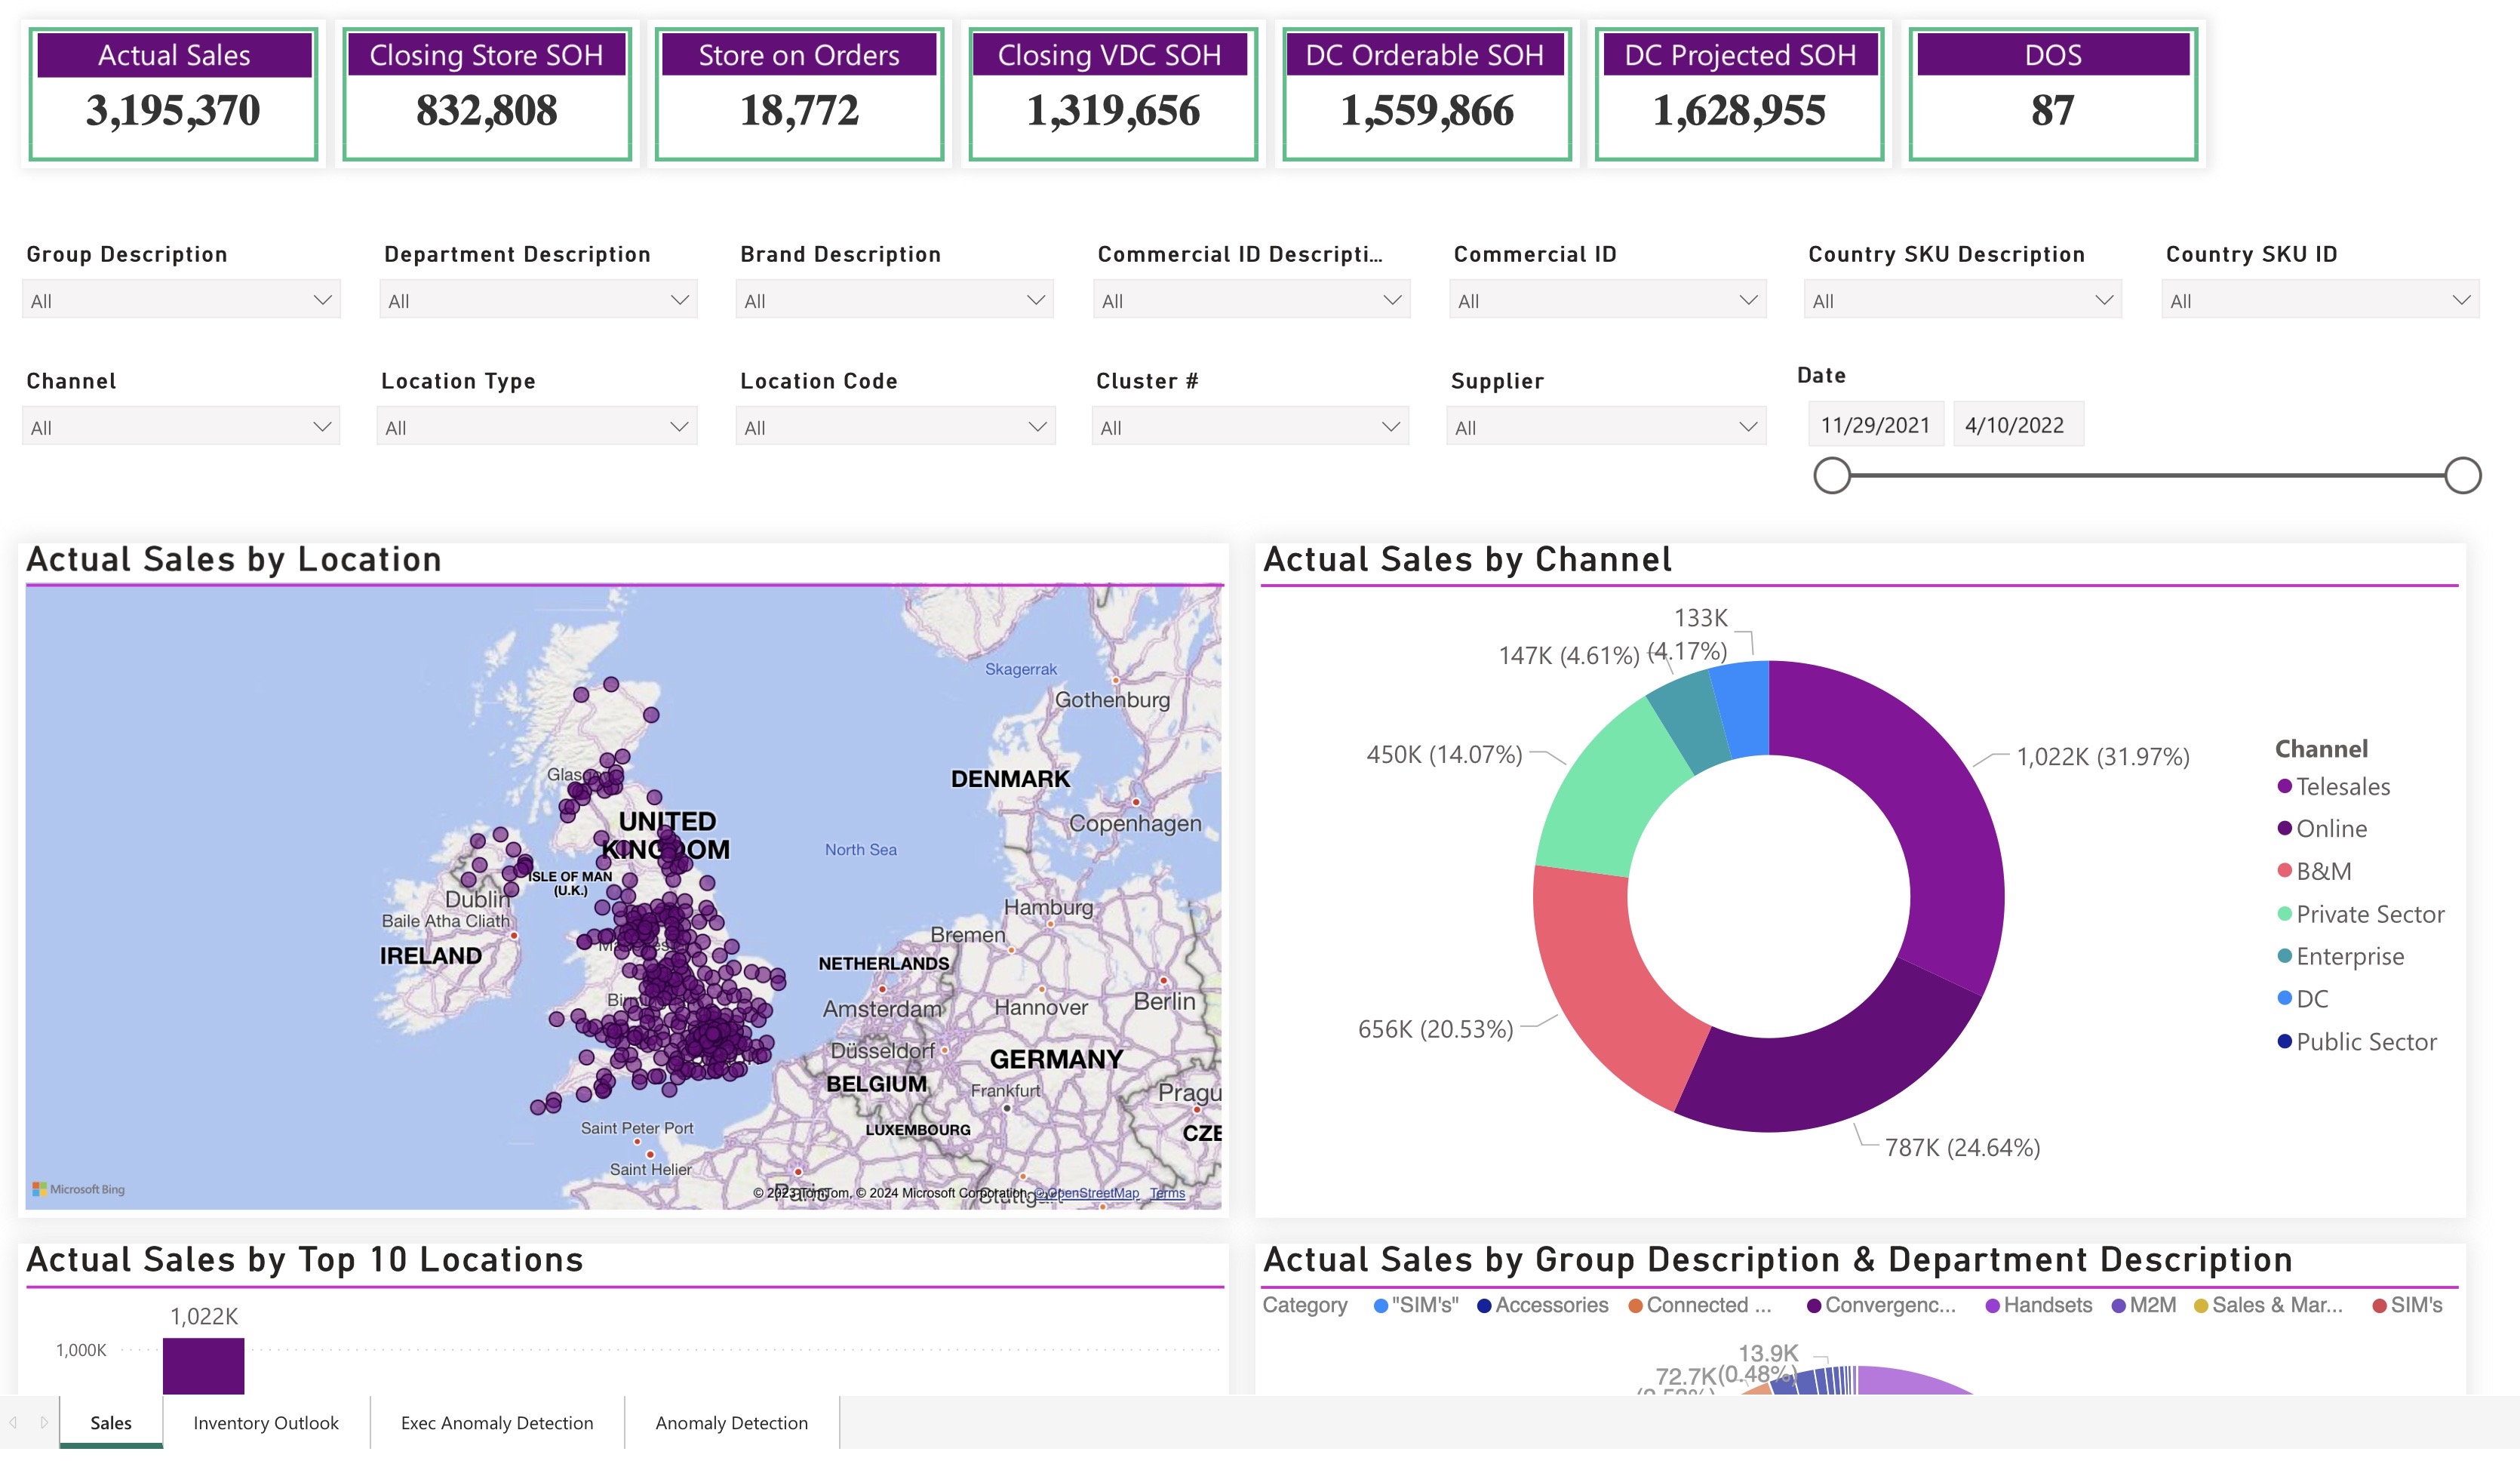This screenshot has width=2520, height=1470.
Task: Open the Exec Anomaly Detection tab
Action: (x=497, y=1422)
